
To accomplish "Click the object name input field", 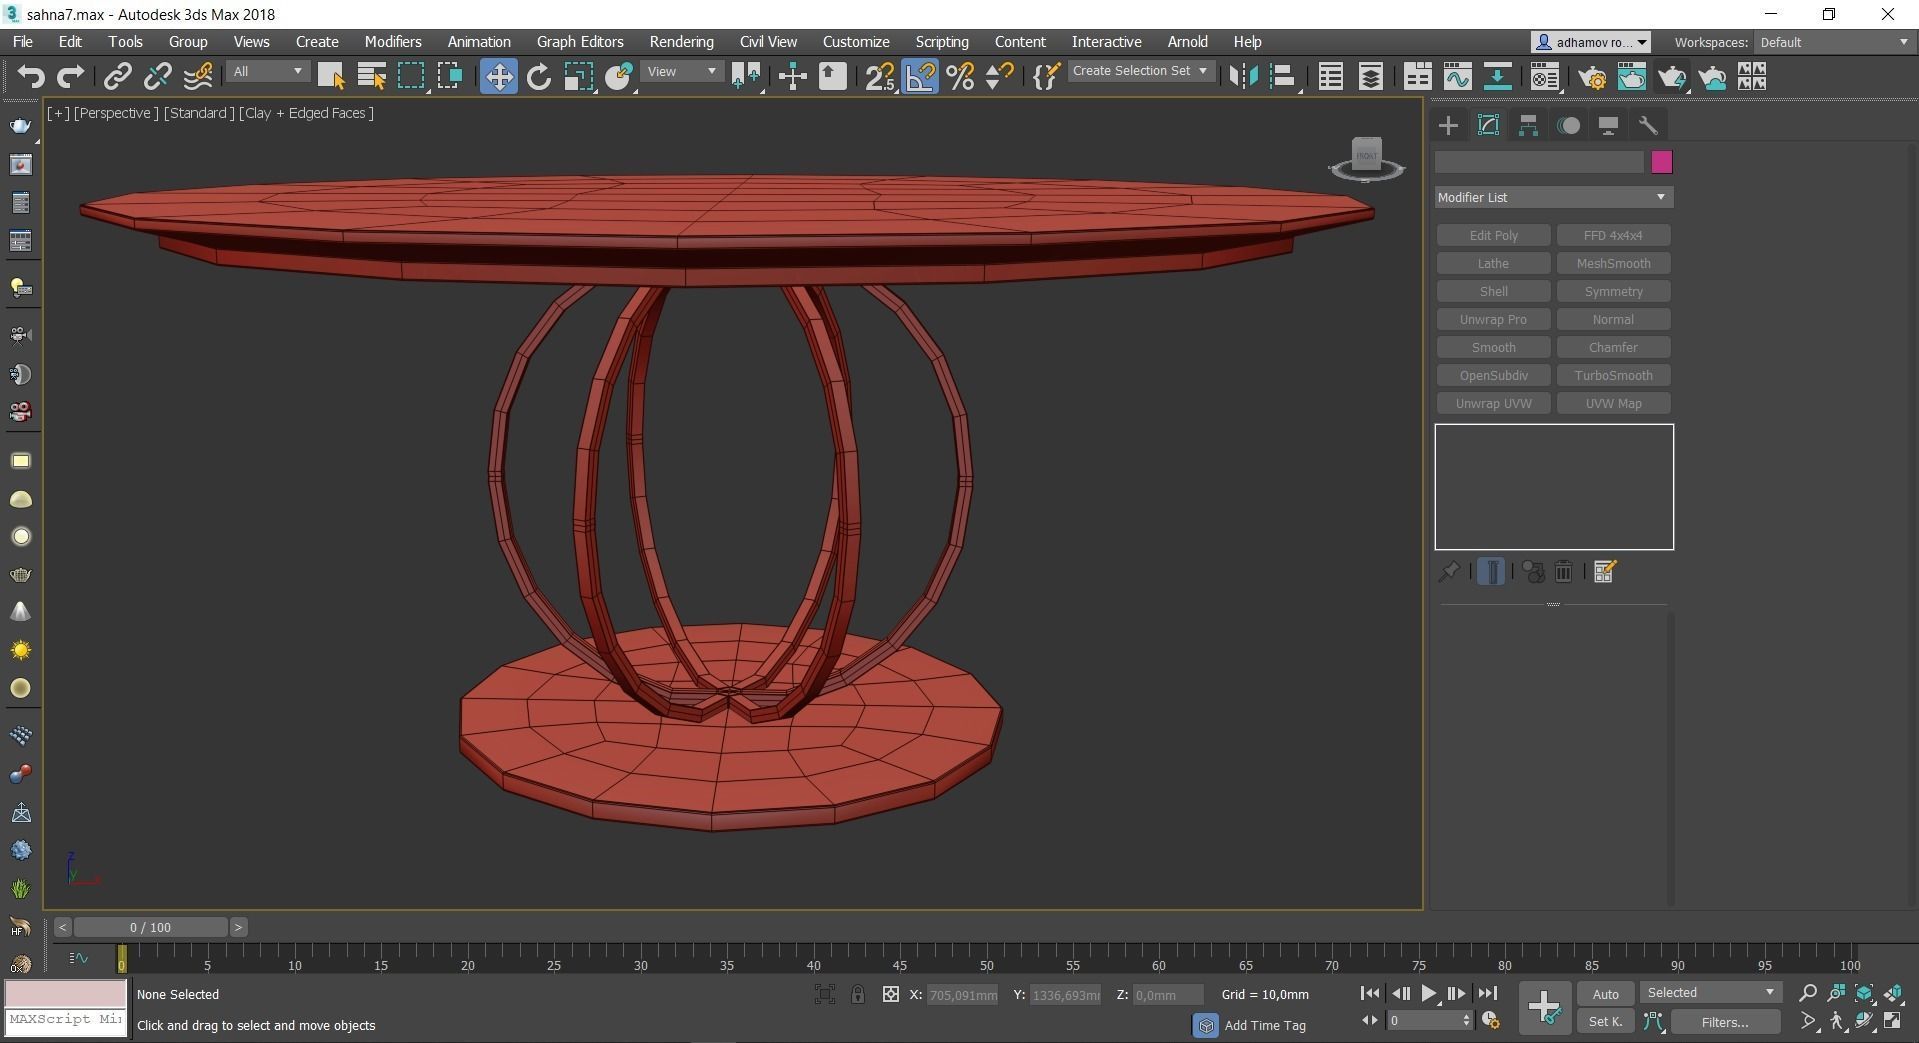I will 1539,162.
